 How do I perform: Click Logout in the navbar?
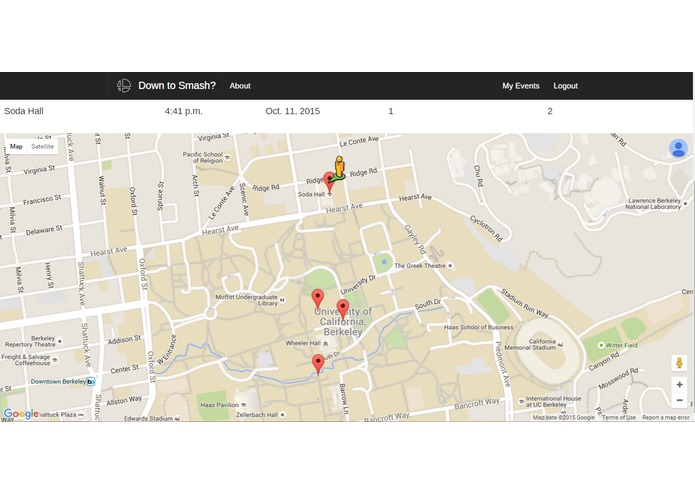[x=566, y=86]
